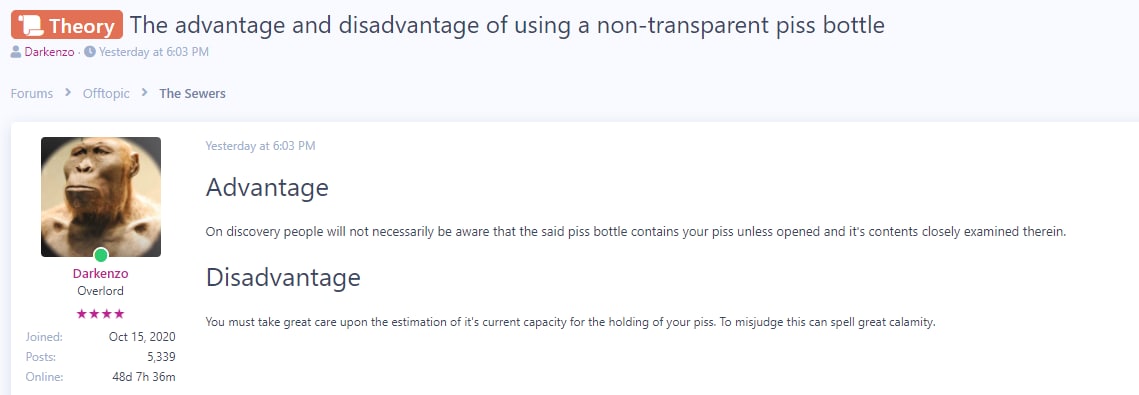Viewport: 1139px width, 395px height.
Task: Open Darkenzo author link under title
Action: point(49,52)
